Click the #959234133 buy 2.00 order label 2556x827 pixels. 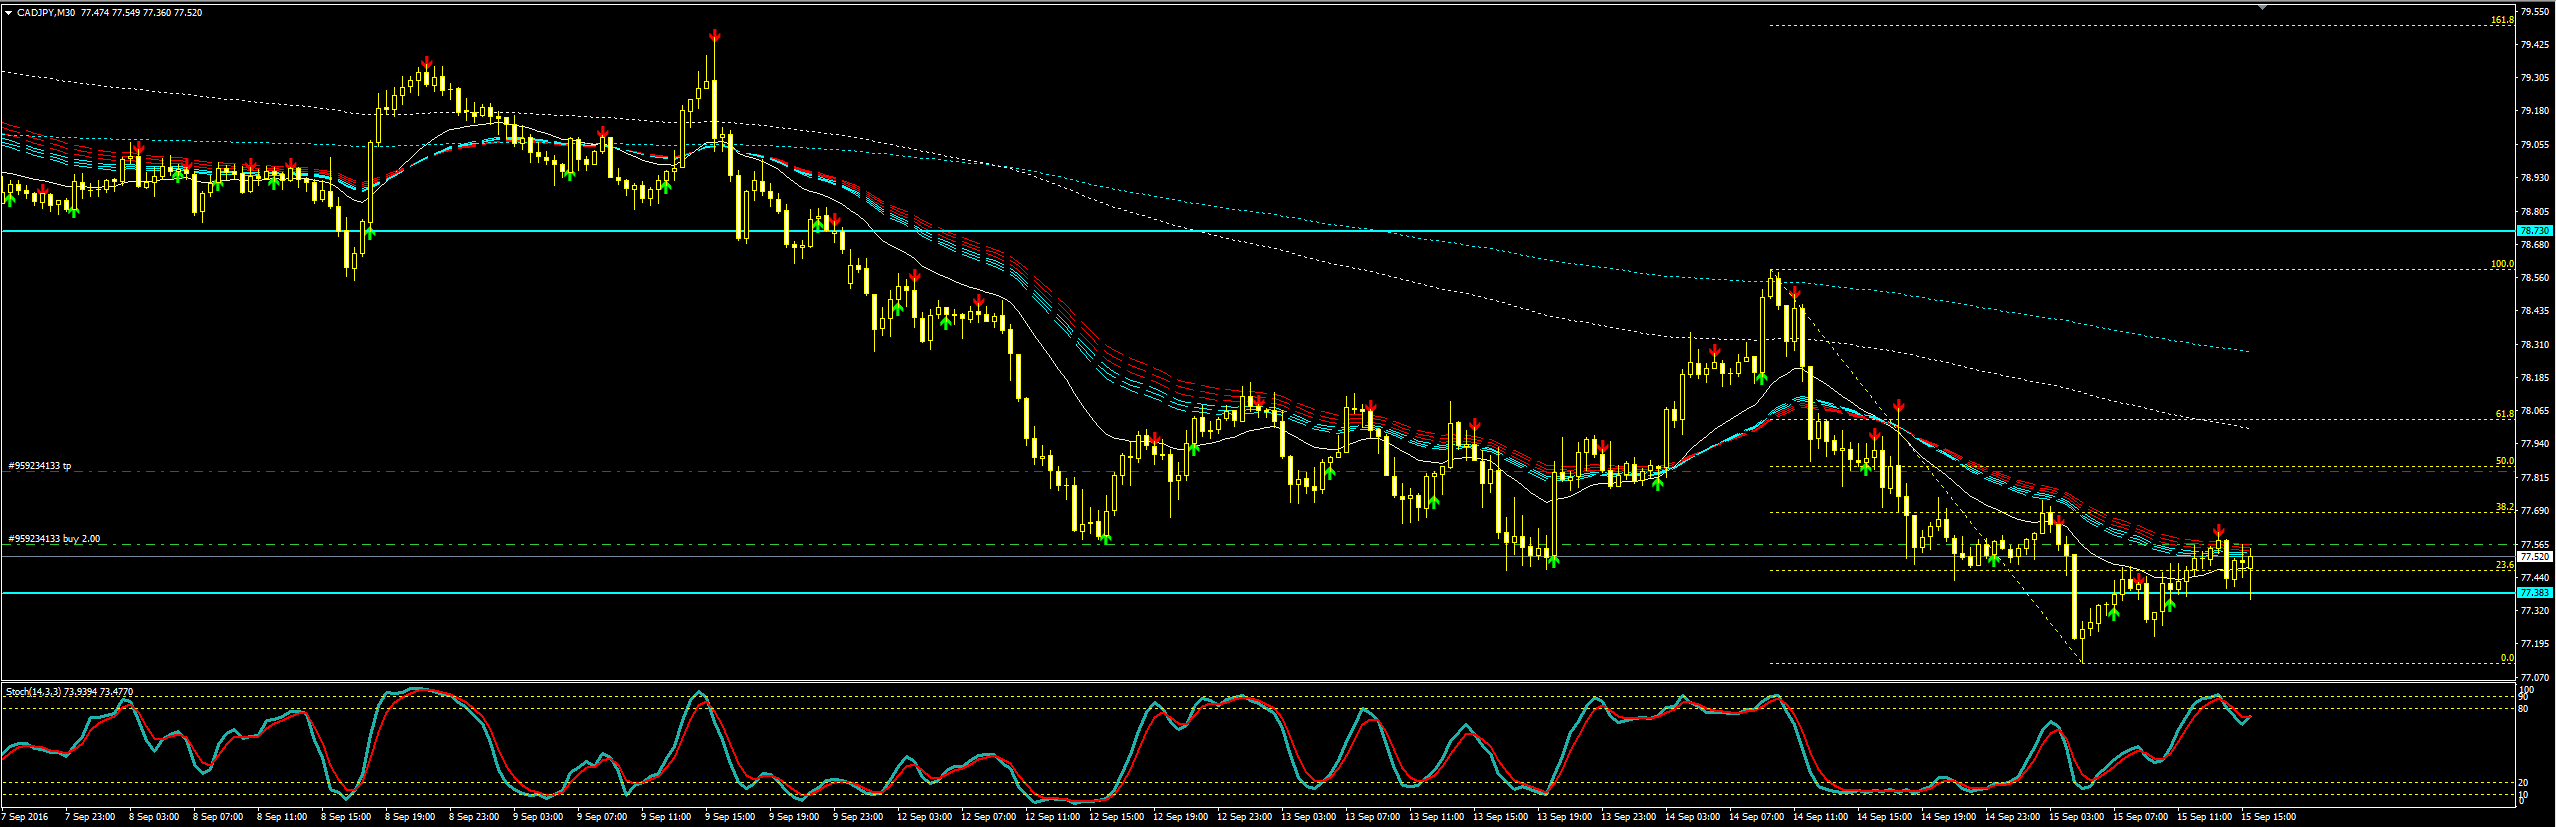pos(54,539)
